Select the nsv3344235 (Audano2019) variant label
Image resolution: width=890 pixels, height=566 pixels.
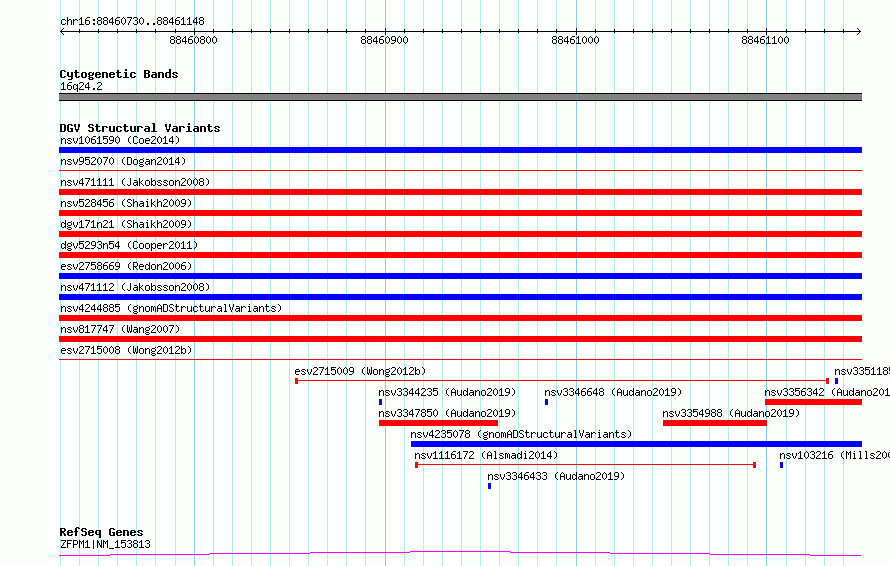pyautogui.click(x=447, y=392)
